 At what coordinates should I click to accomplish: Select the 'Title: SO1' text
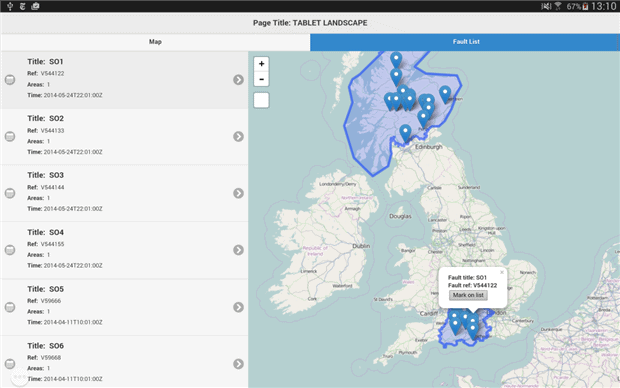point(45,62)
